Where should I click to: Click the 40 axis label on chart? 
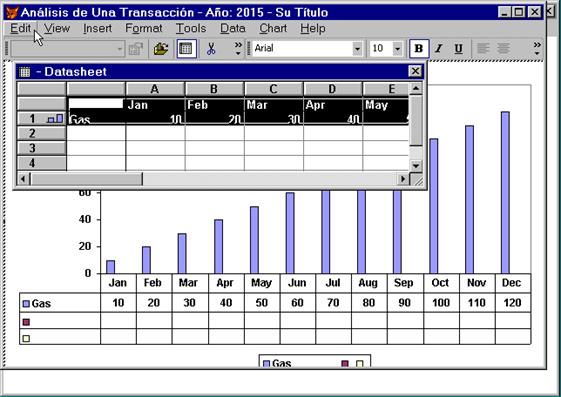tap(85, 219)
